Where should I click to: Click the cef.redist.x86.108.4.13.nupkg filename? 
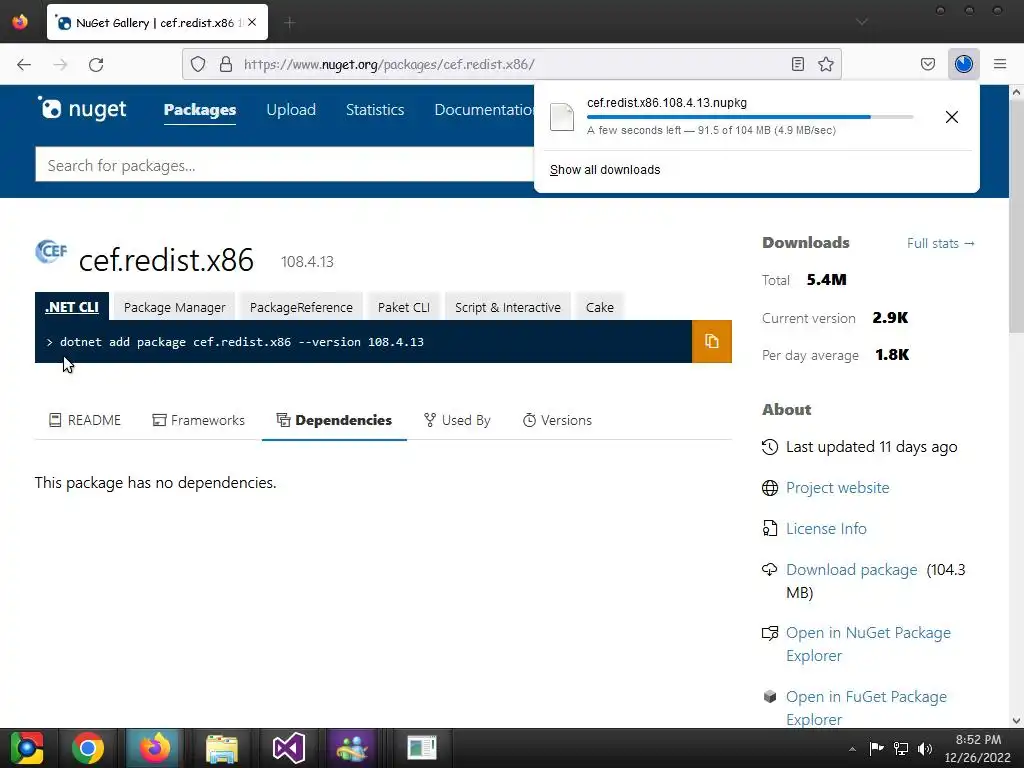(667, 103)
